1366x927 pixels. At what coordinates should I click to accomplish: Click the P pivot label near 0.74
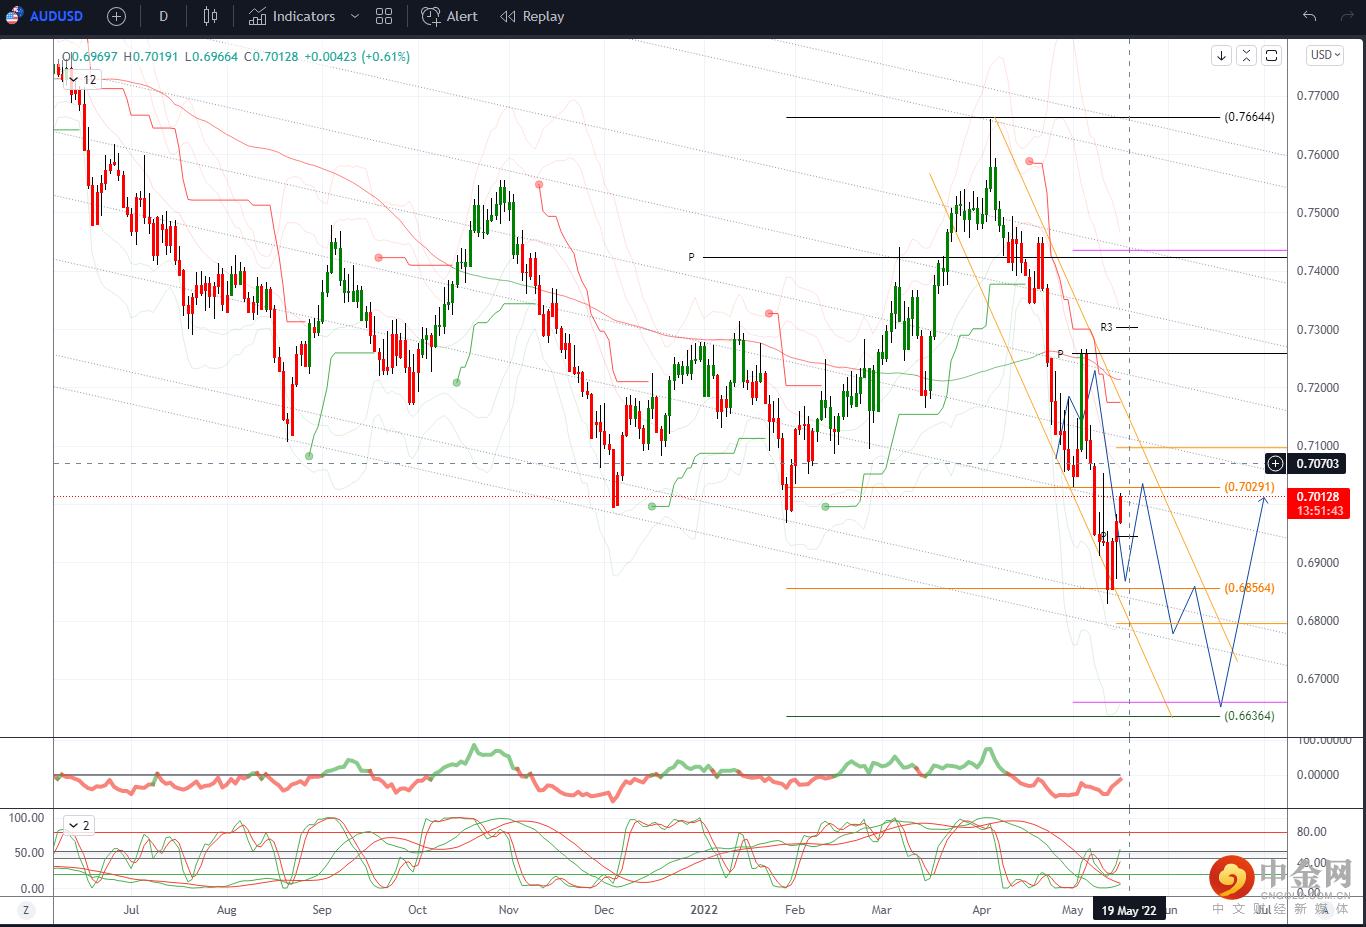click(x=691, y=257)
